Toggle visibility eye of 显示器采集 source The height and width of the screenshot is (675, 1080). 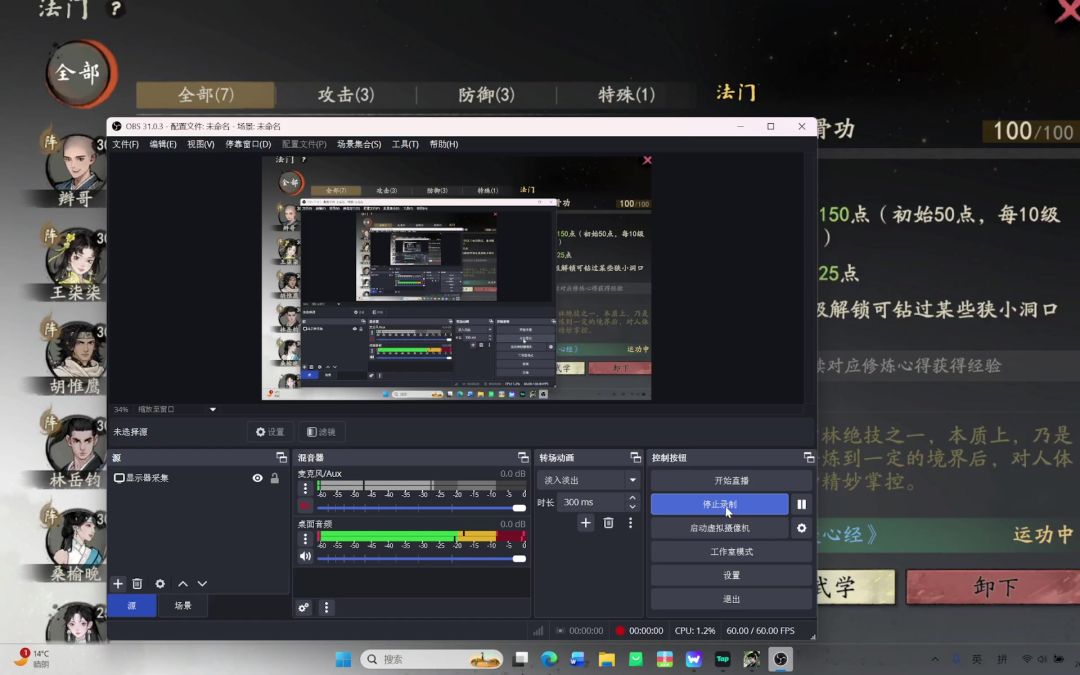pyautogui.click(x=257, y=479)
